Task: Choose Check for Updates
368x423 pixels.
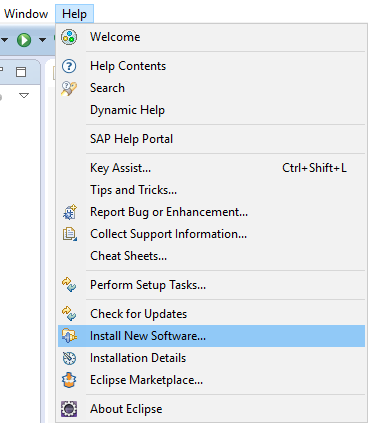Action: pyautogui.click(x=211, y=314)
